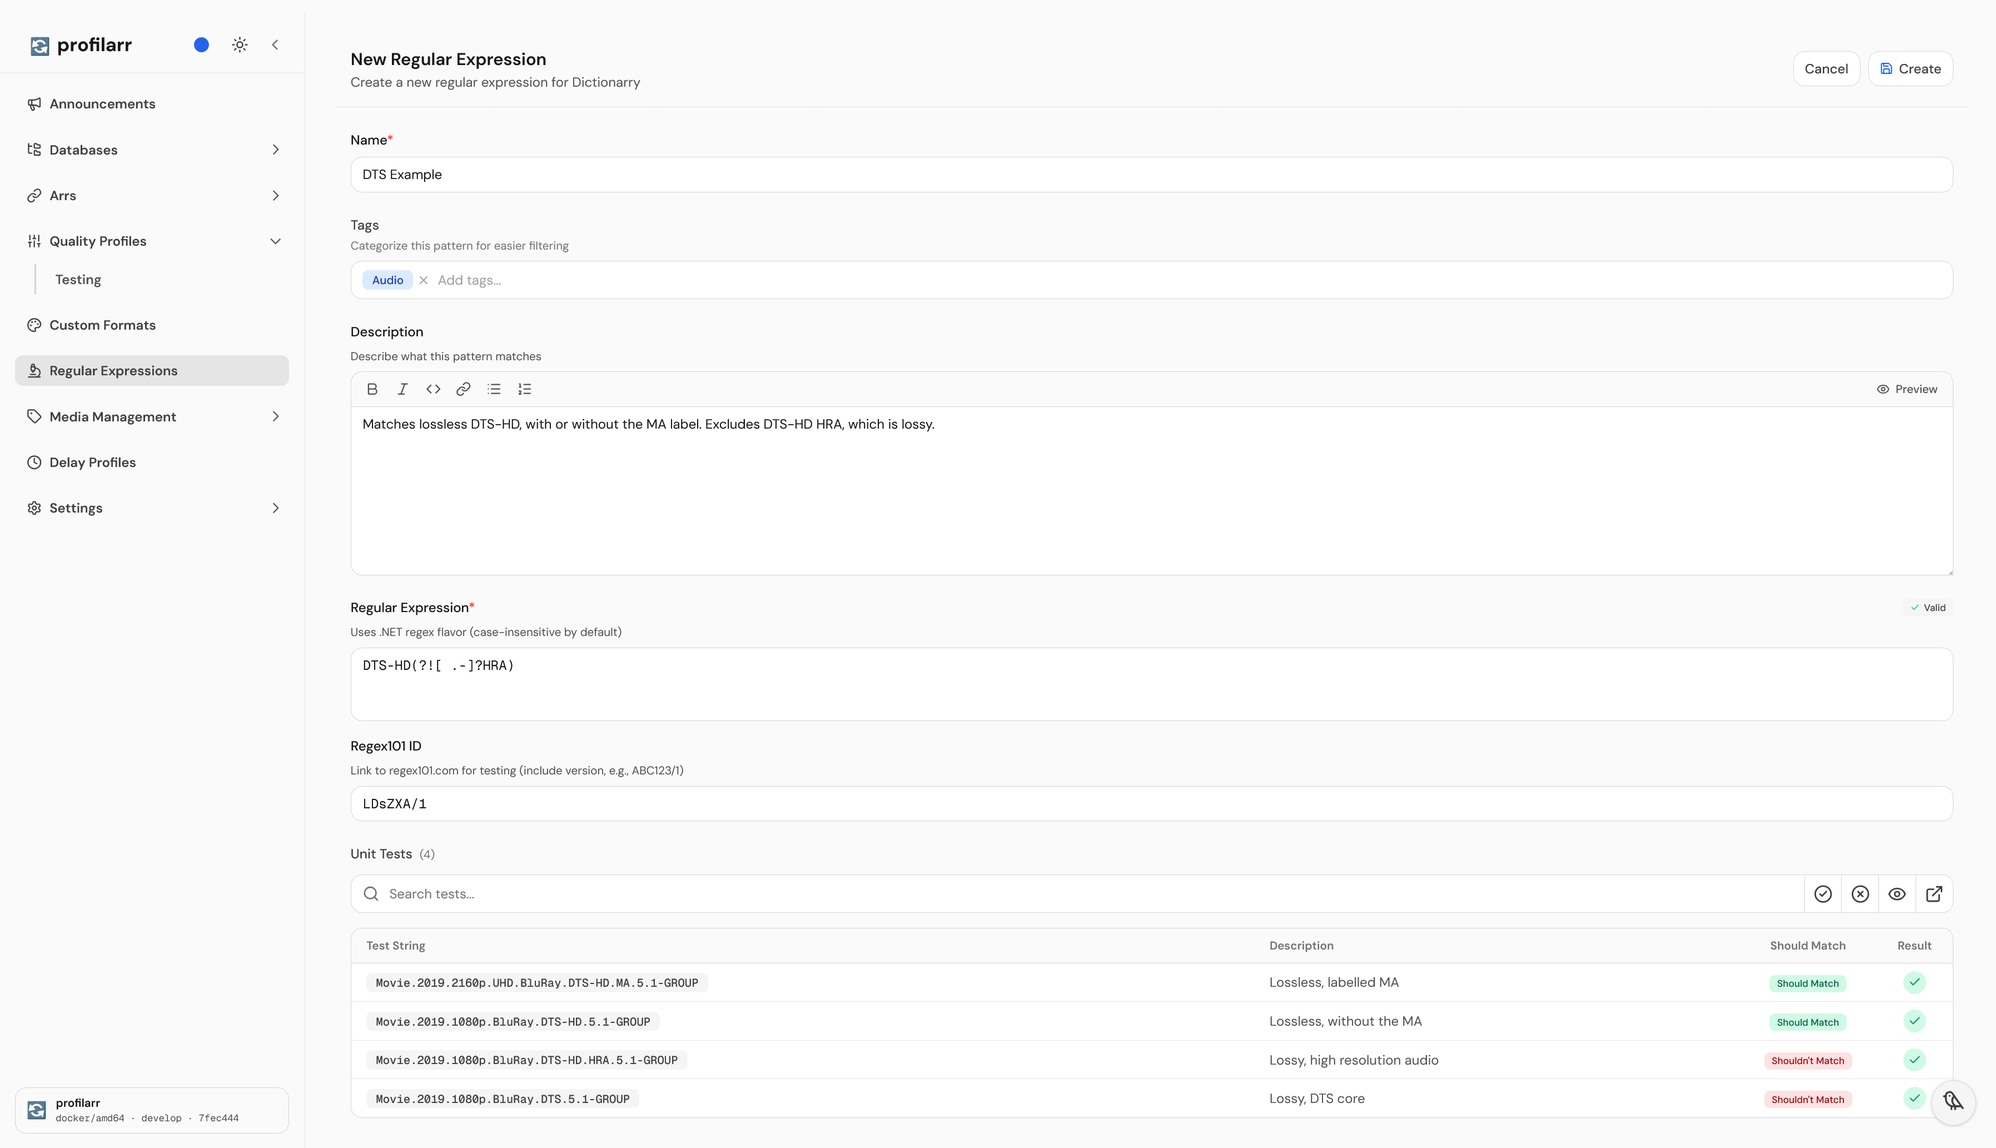Click the profilarr version info card
The height and width of the screenshot is (1148, 1996).
[152, 1111]
